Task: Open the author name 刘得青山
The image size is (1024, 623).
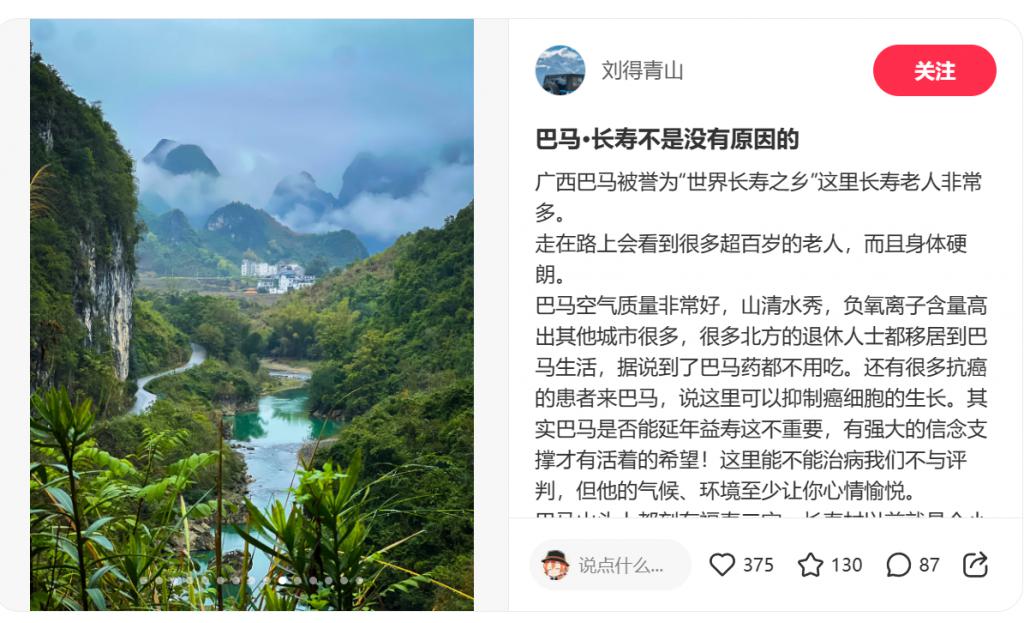Action: (x=642, y=71)
